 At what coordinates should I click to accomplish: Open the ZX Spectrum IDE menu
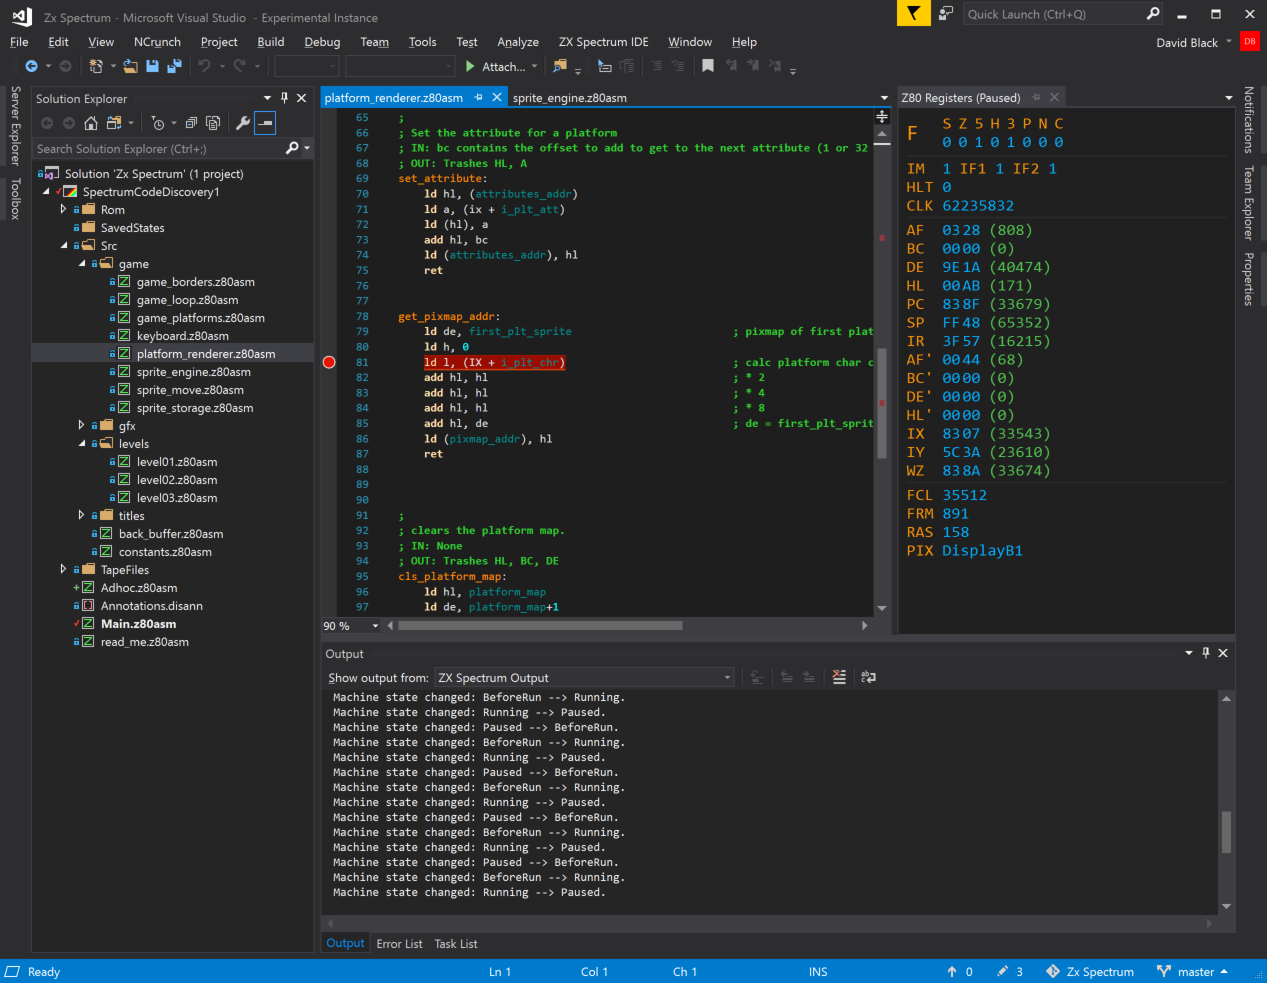[x=603, y=42]
